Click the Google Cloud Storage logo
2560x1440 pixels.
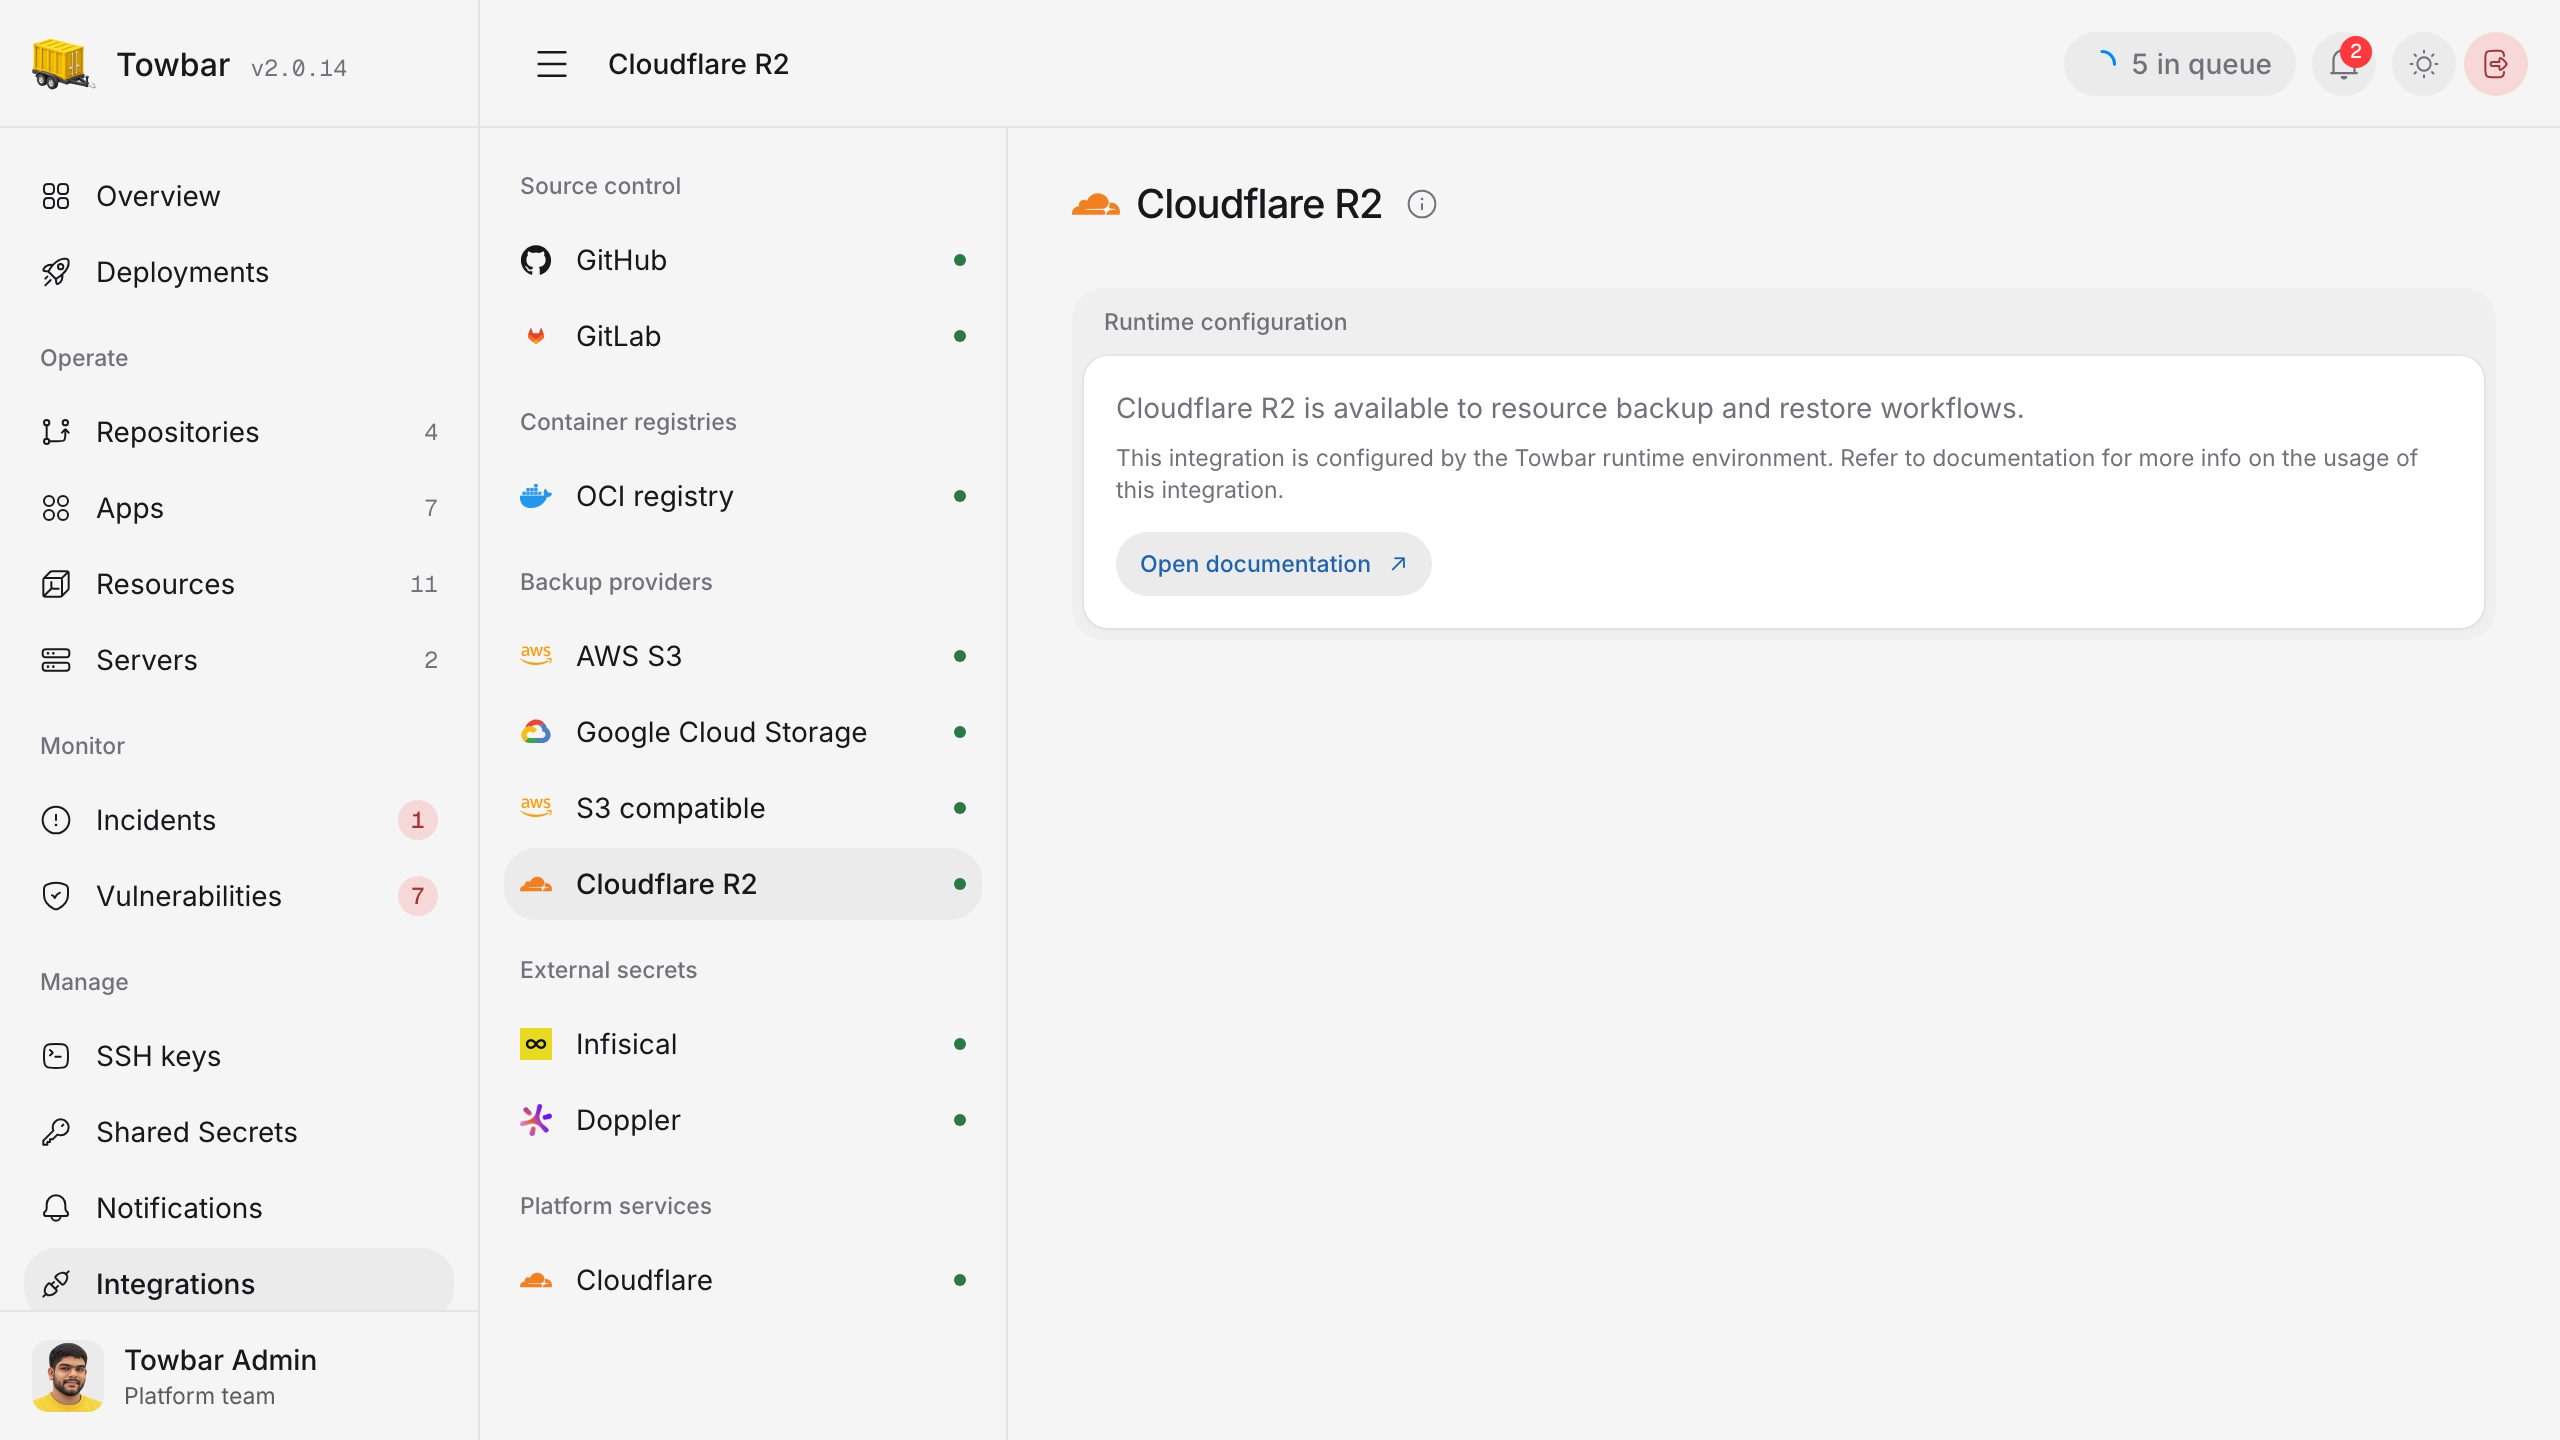pos(536,732)
